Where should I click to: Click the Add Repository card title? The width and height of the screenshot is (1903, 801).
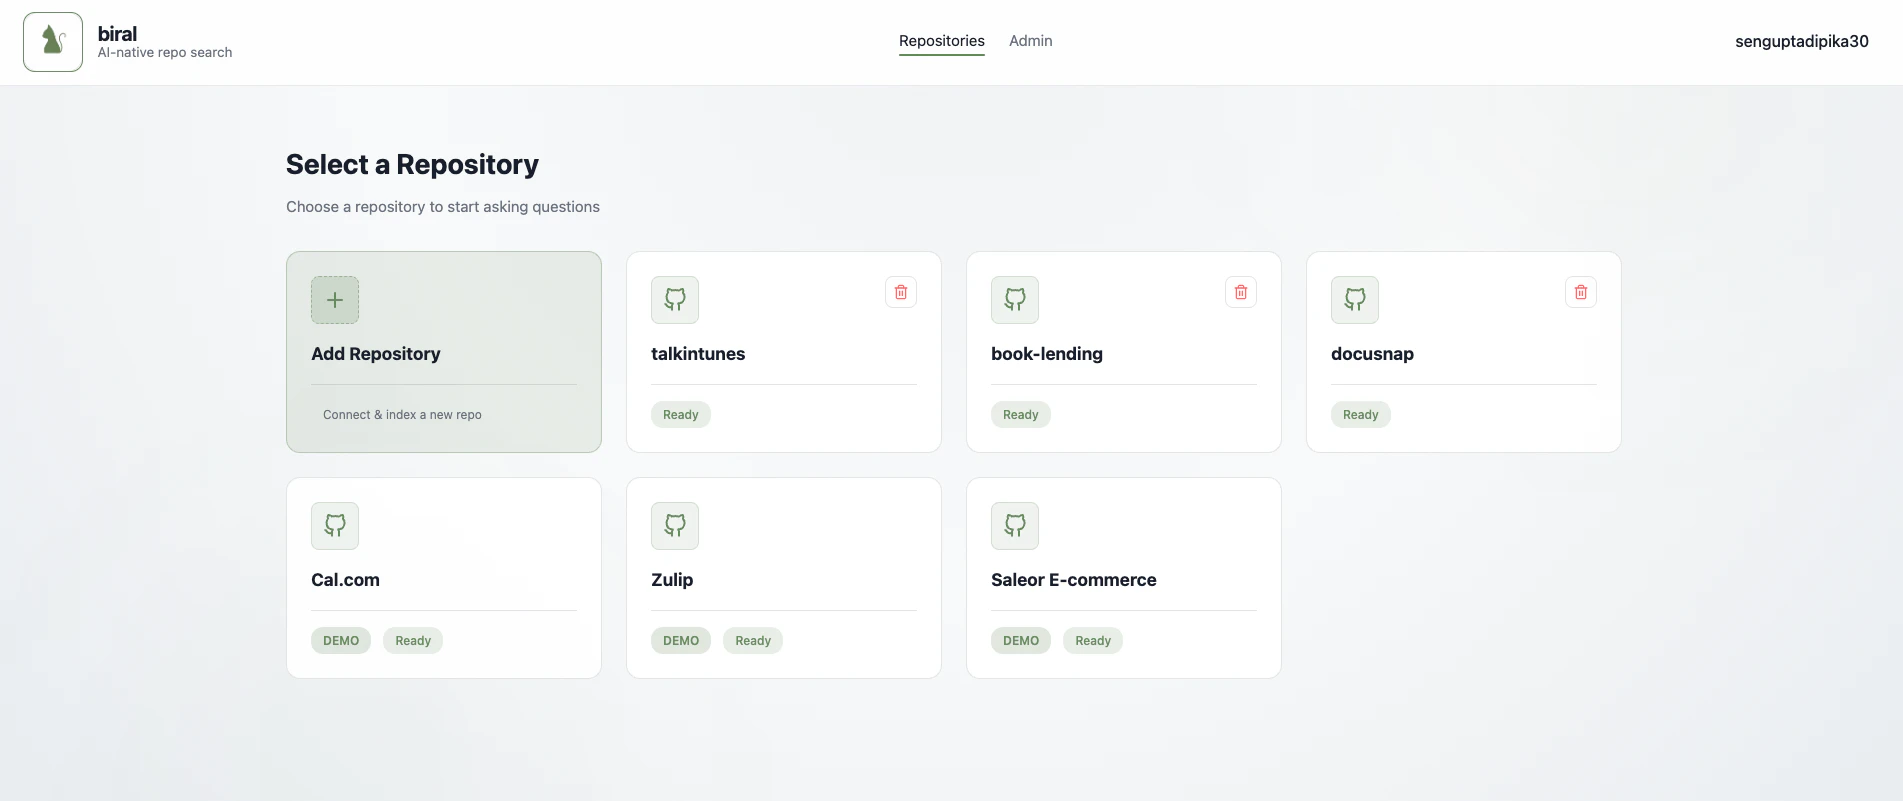(376, 354)
